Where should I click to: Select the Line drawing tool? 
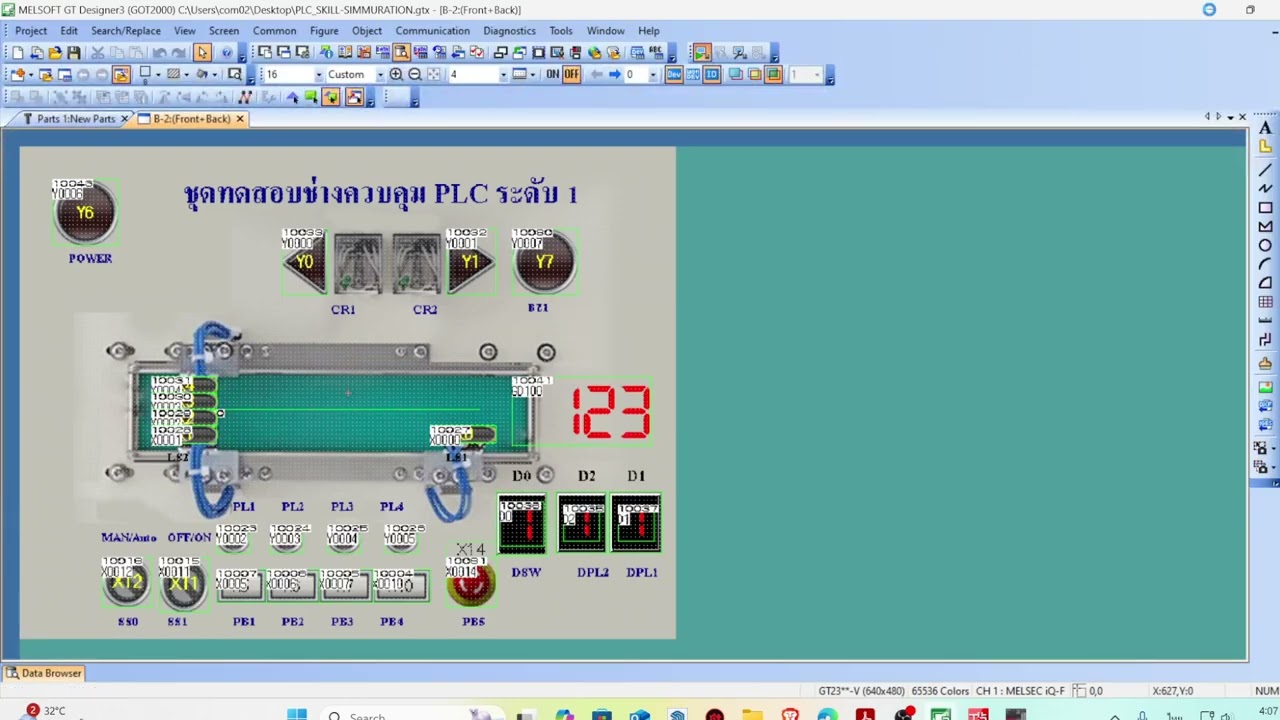1265,168
